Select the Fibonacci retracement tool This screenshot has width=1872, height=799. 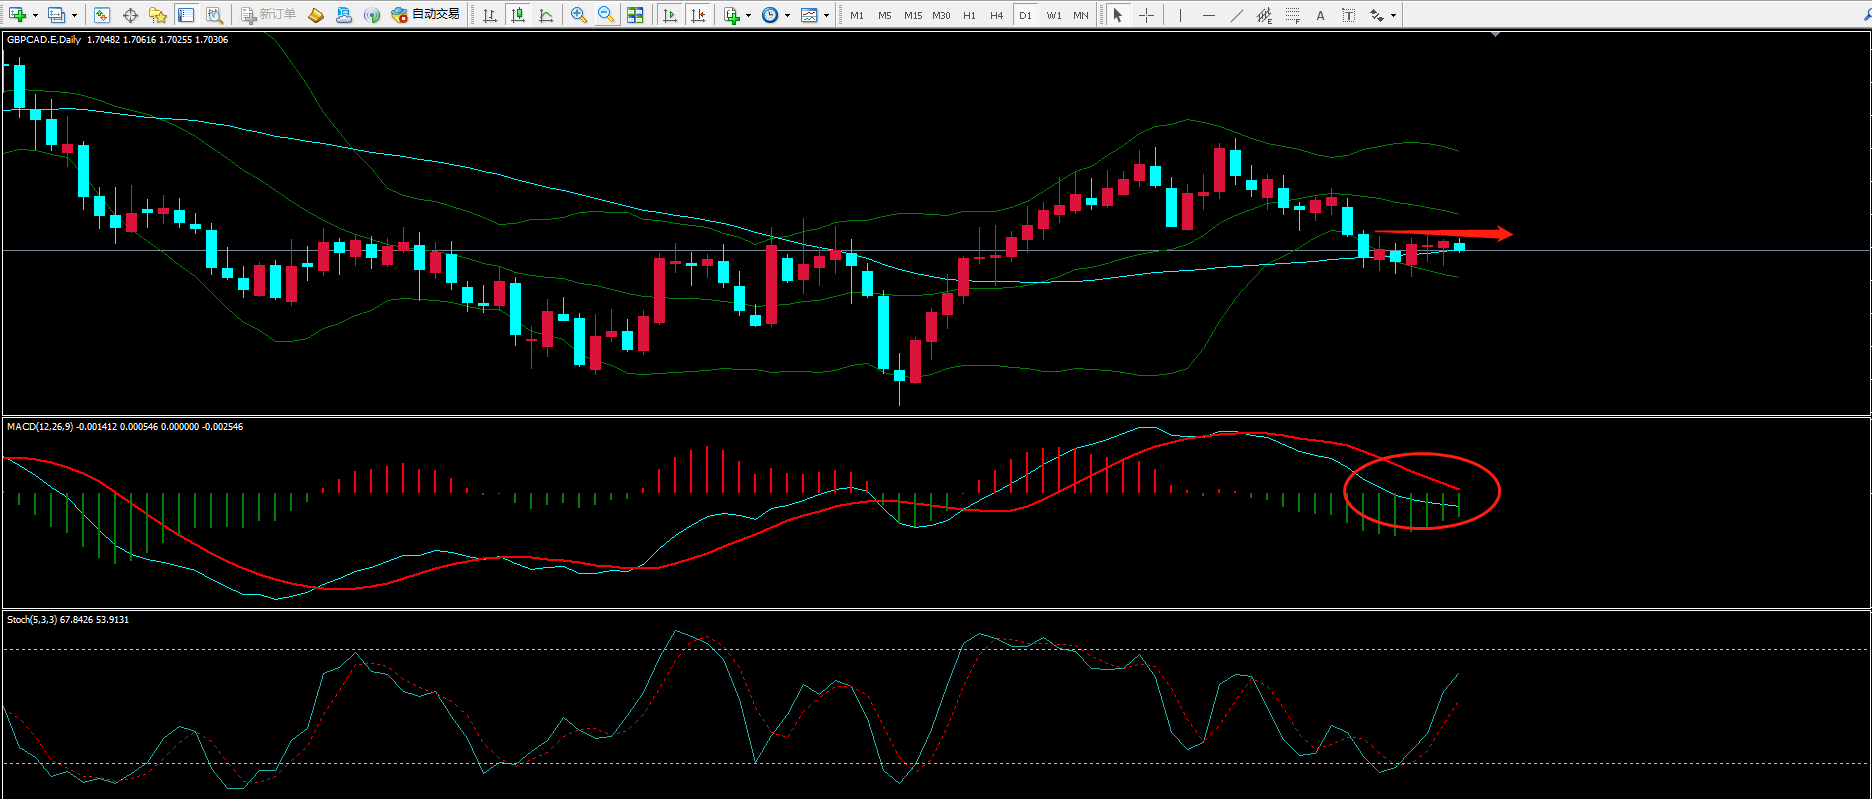(1293, 15)
